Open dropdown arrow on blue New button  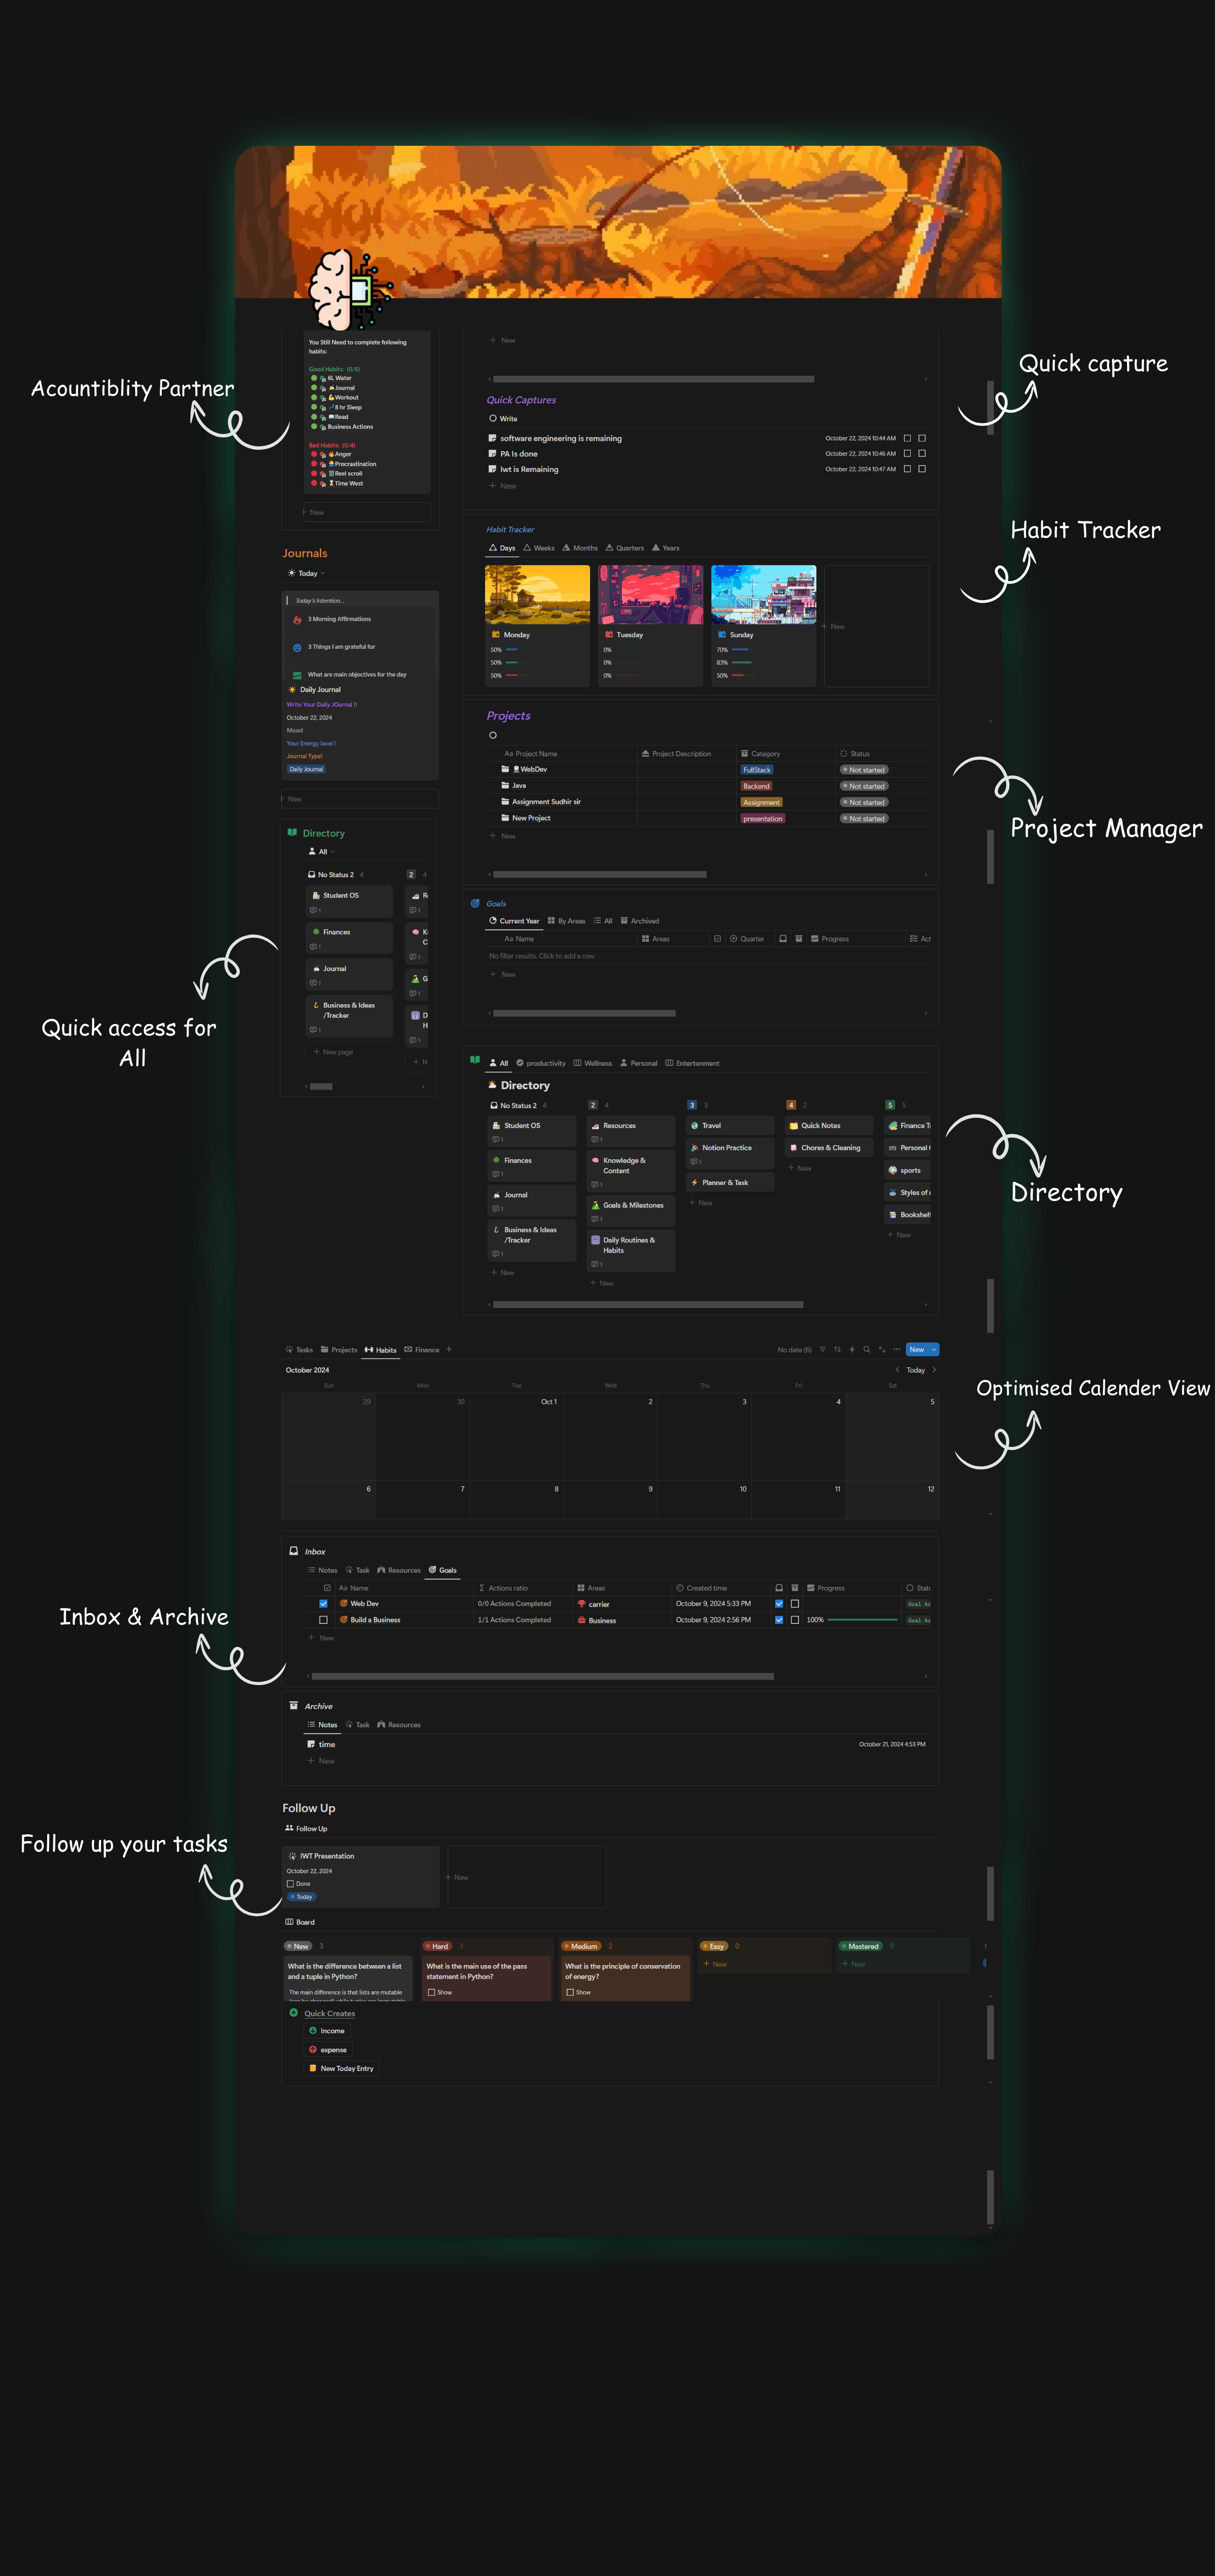pyautogui.click(x=934, y=1349)
